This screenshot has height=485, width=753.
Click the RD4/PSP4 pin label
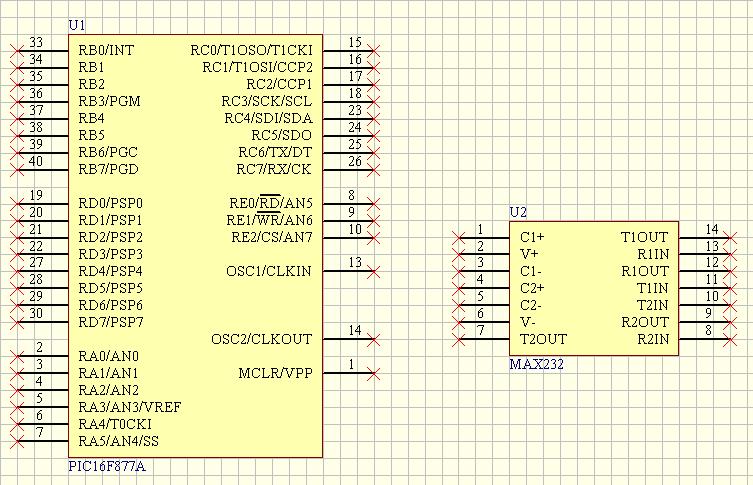coord(110,271)
